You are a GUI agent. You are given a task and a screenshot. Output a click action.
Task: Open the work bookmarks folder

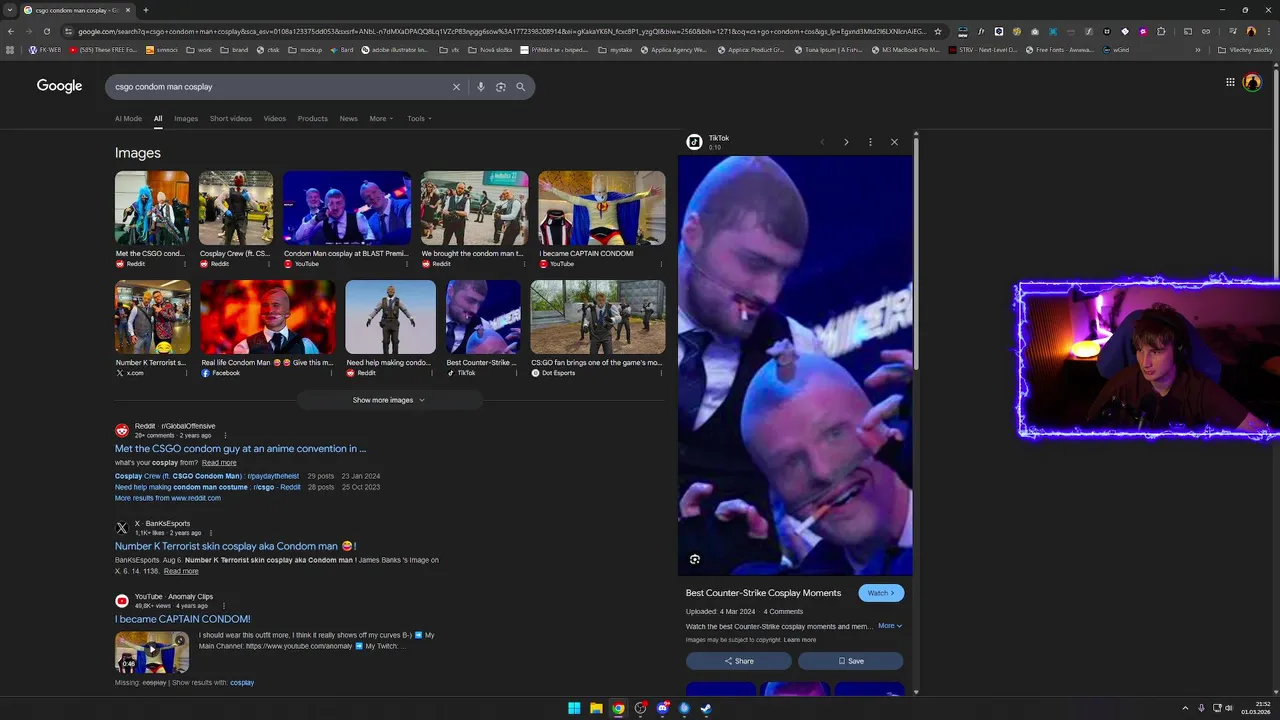pos(199,49)
